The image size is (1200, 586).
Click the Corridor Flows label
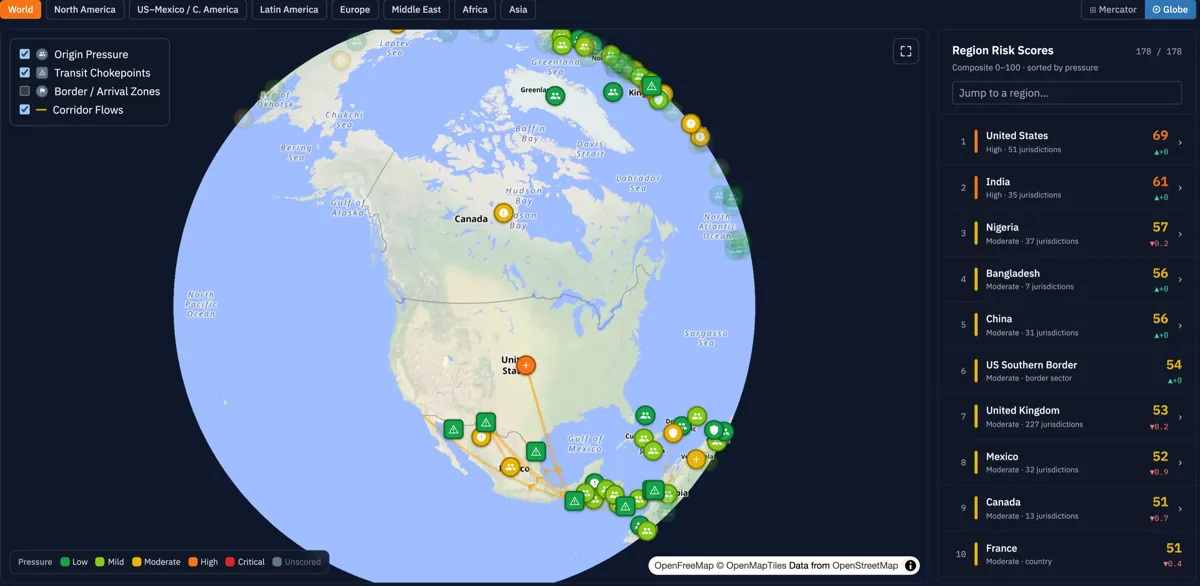click(x=88, y=110)
